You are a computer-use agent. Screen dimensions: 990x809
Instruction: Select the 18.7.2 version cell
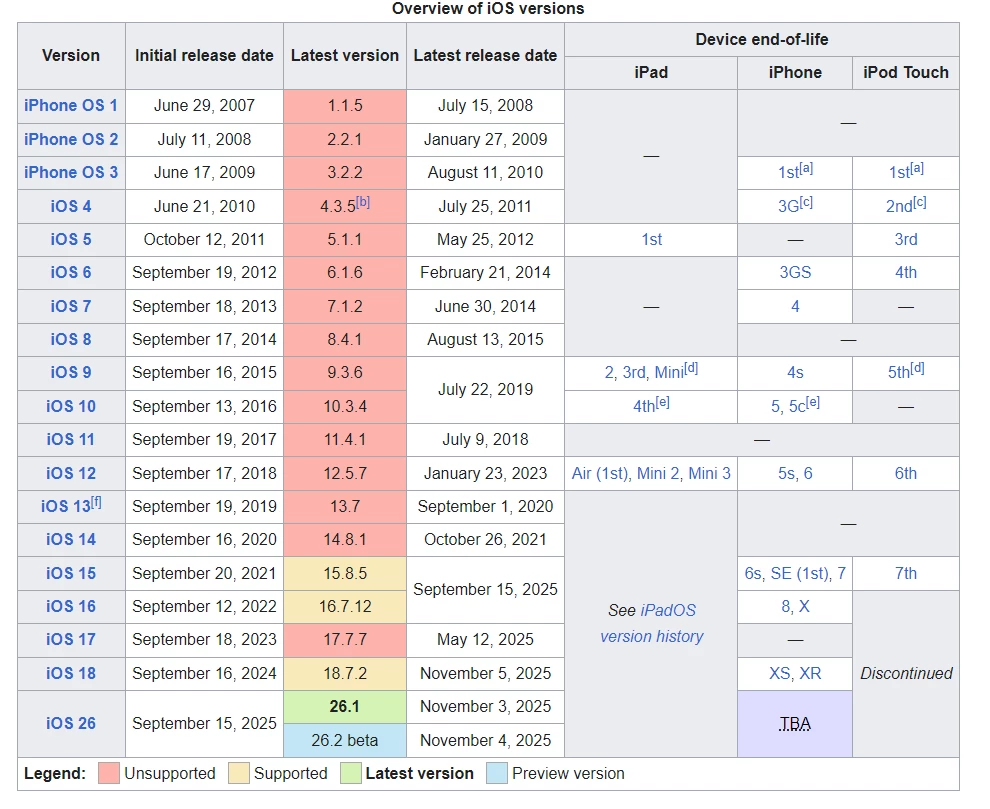345,673
